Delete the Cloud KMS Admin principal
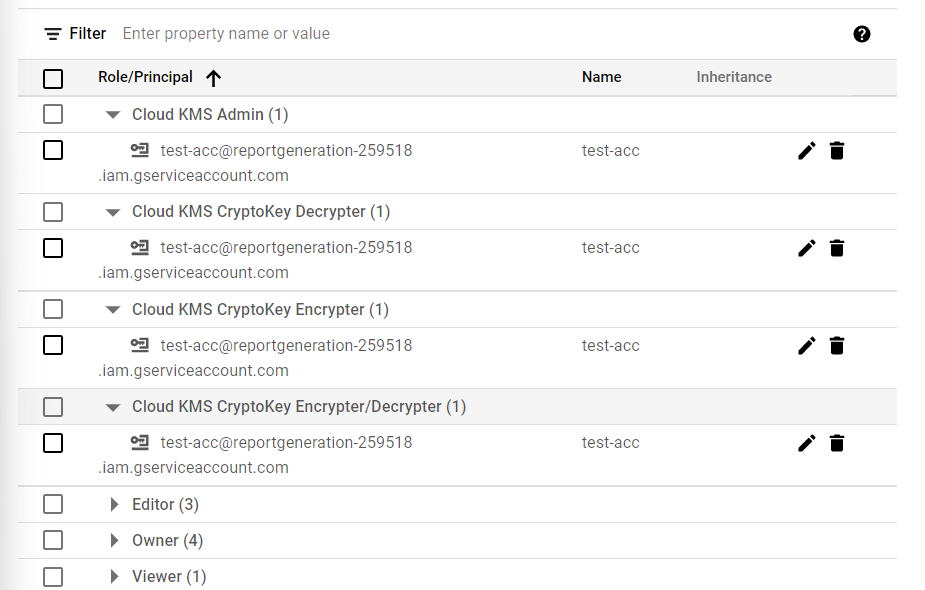This screenshot has height=590, width=925. point(837,151)
